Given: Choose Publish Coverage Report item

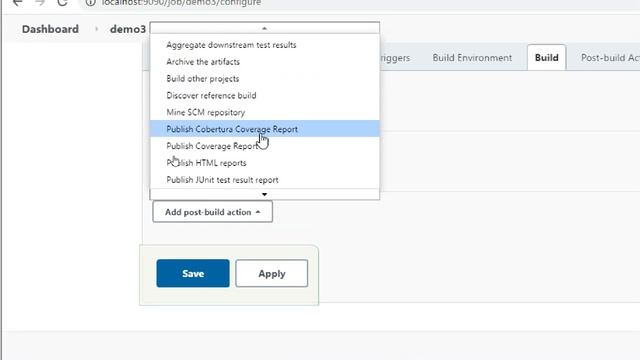Looking at the screenshot, I should [x=264, y=146].
